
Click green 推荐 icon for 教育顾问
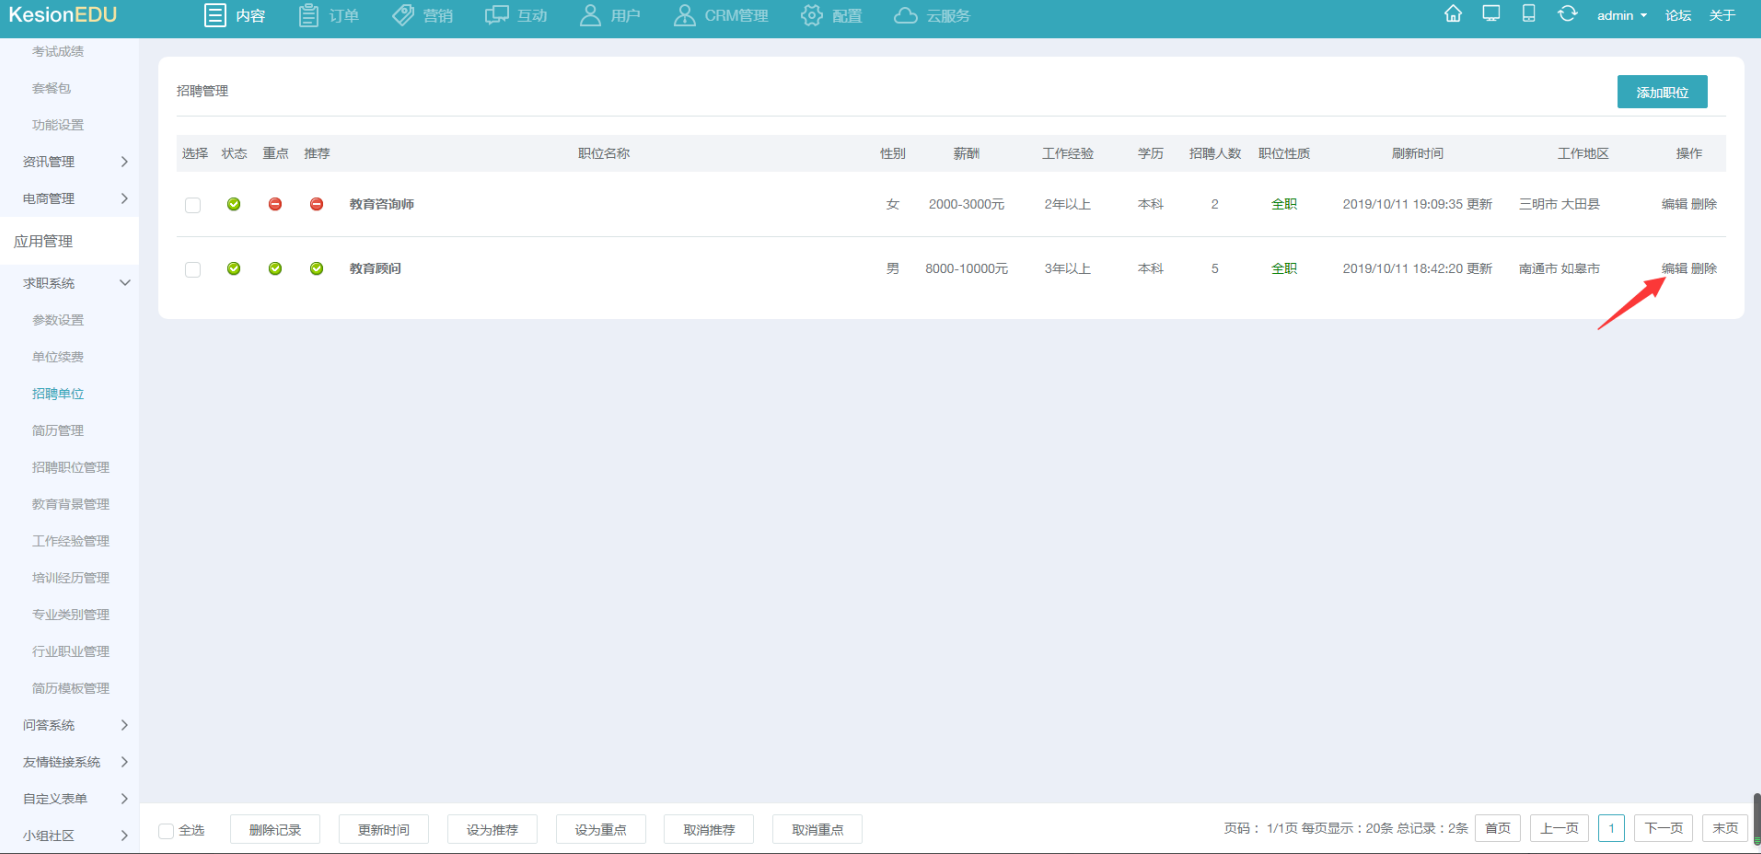click(317, 269)
